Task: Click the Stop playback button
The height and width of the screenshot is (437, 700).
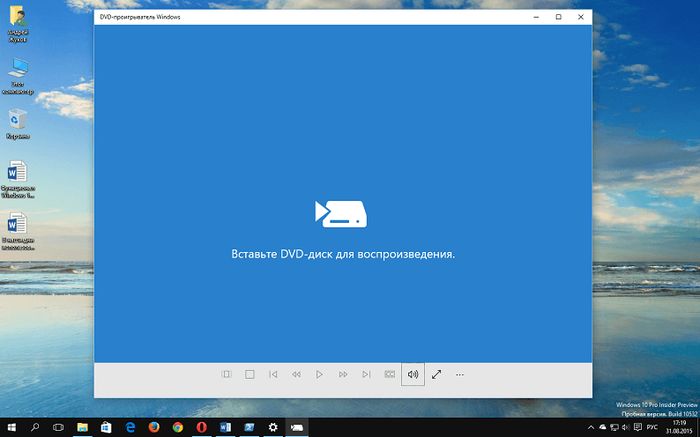Action: (x=250, y=374)
